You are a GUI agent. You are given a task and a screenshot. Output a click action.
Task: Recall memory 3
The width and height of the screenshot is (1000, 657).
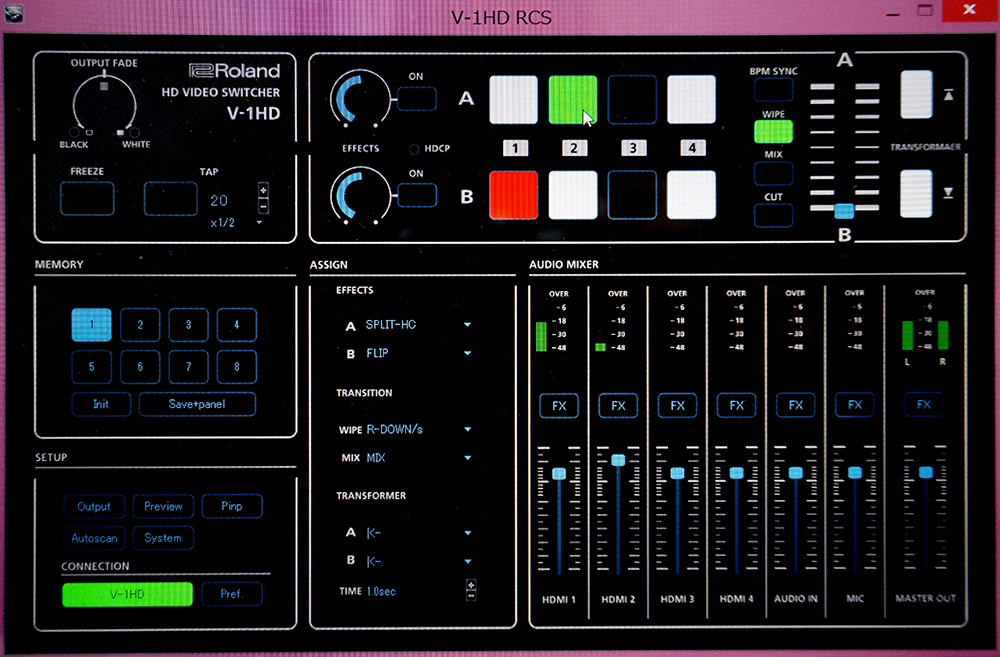coord(188,325)
